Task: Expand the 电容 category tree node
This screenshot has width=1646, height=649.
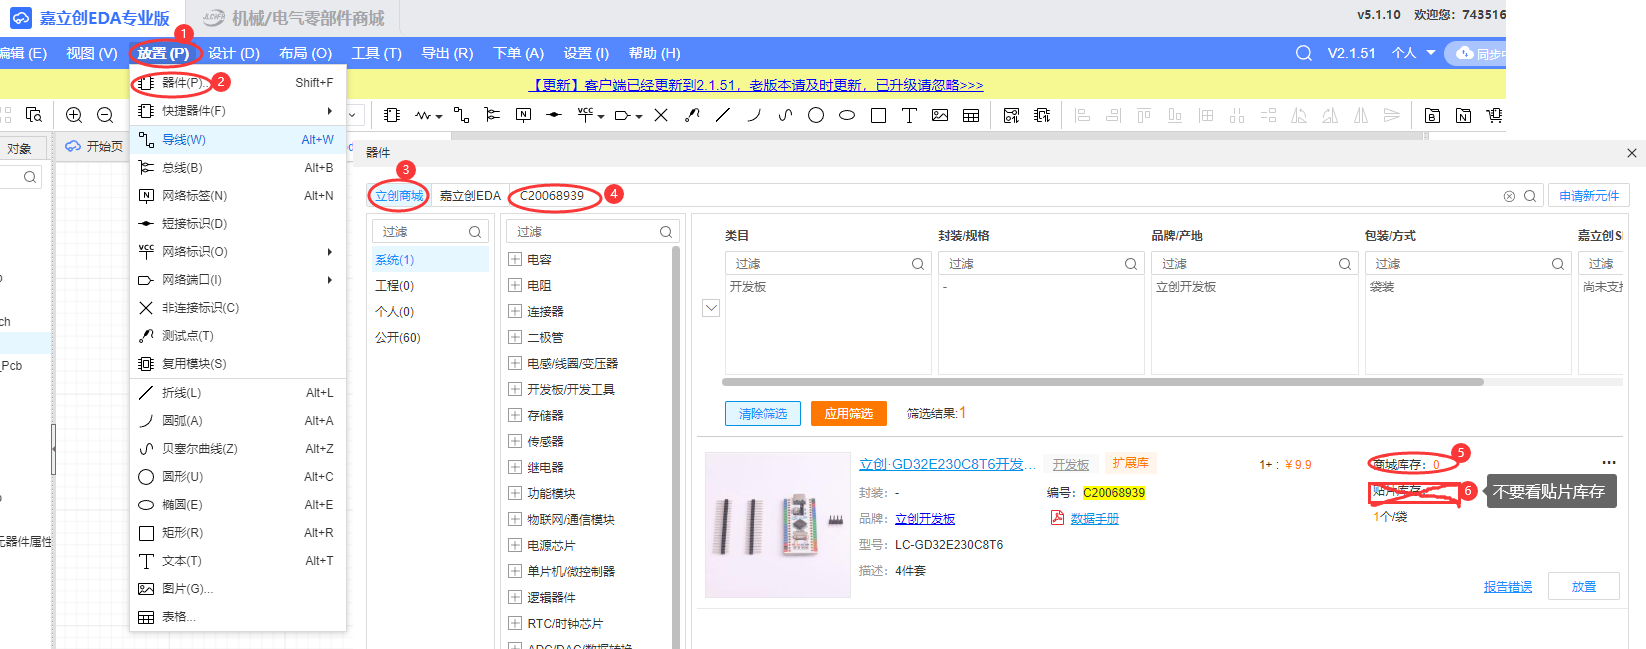Action: coord(515,259)
